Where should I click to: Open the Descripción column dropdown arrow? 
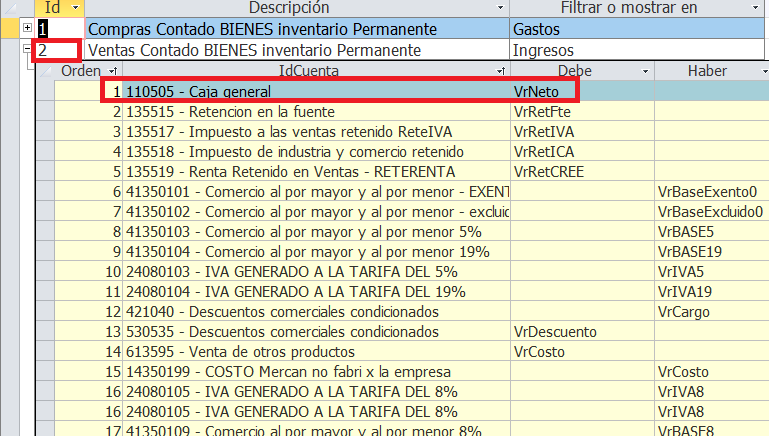[500, 7]
